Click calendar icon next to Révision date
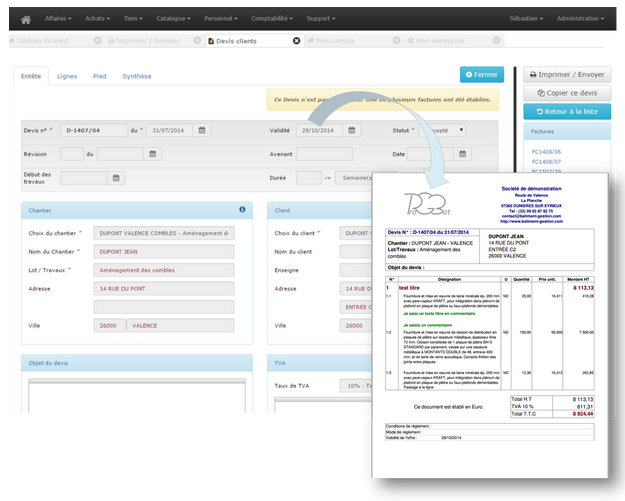The width and height of the screenshot is (625, 501). point(152,154)
